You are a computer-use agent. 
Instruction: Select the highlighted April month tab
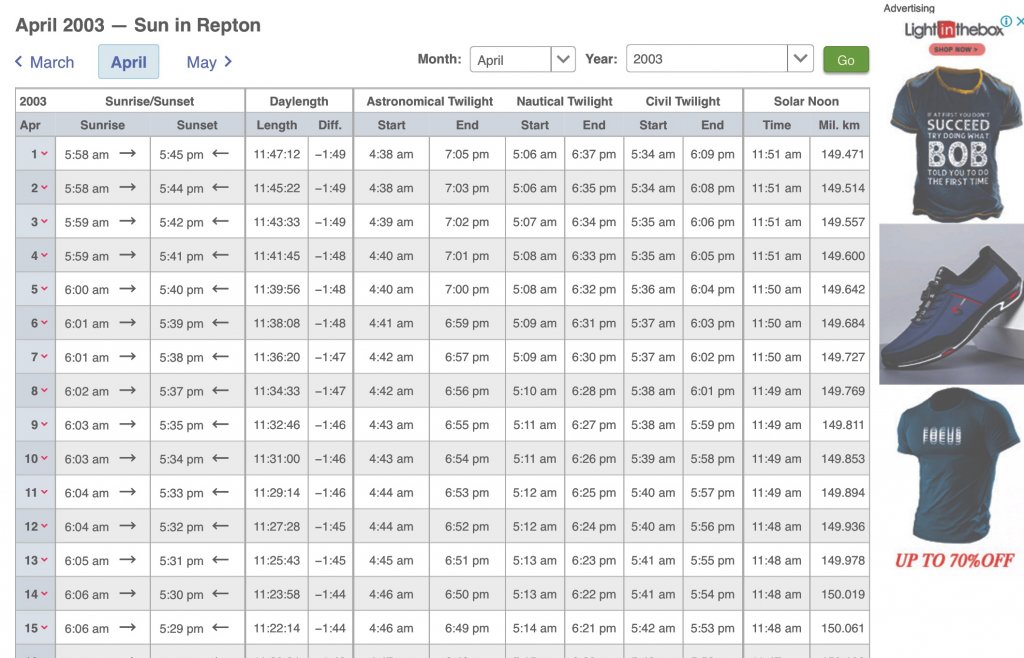[x=128, y=62]
